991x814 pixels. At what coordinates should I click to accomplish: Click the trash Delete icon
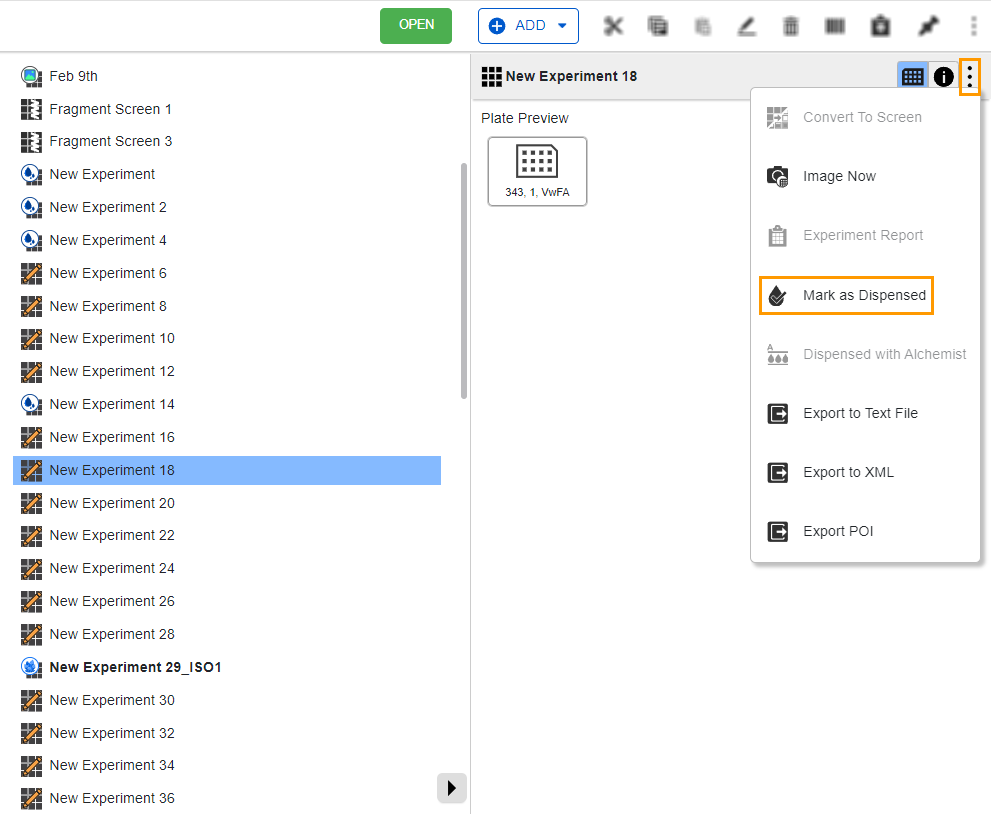790,26
